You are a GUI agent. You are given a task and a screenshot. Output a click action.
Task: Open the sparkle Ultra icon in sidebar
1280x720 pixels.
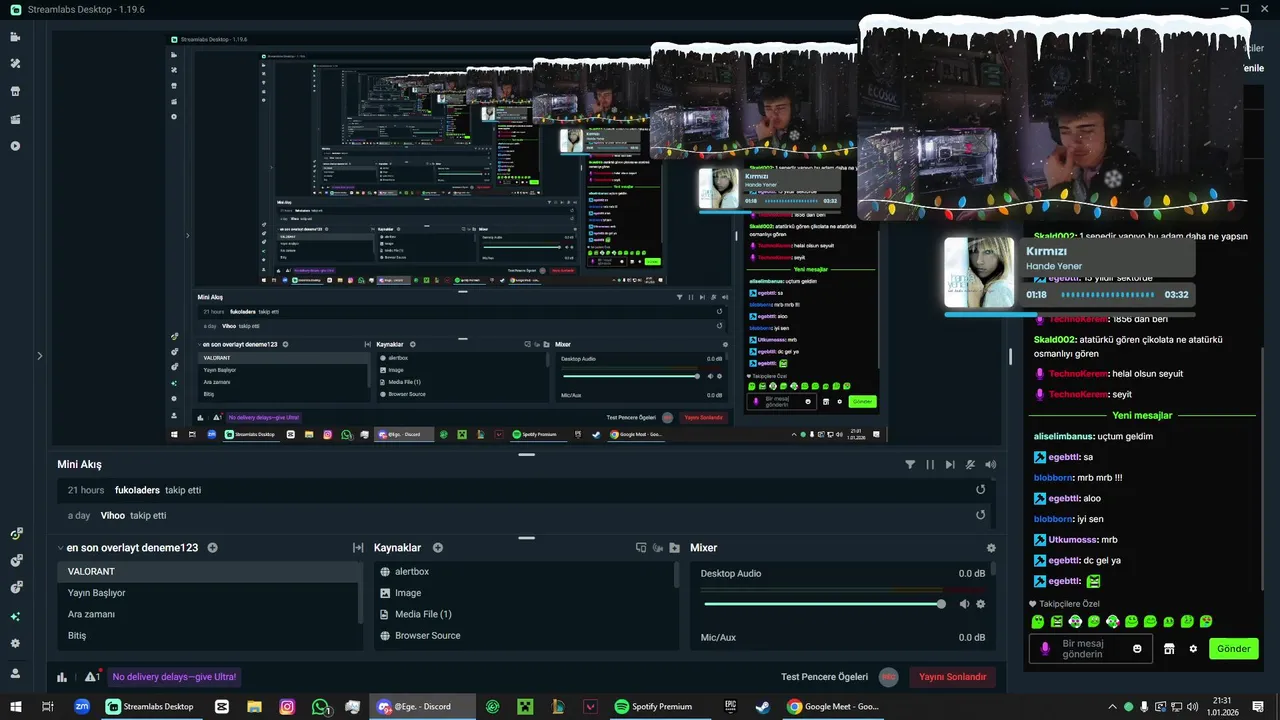(15, 617)
